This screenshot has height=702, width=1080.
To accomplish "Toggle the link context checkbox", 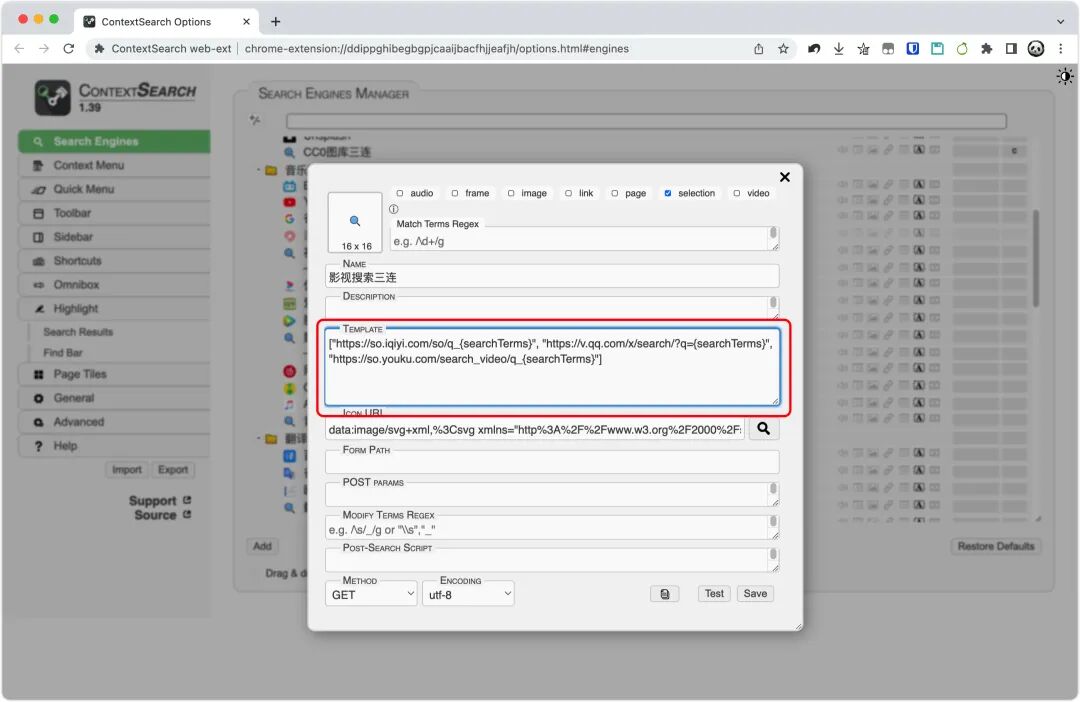I will tap(568, 194).
